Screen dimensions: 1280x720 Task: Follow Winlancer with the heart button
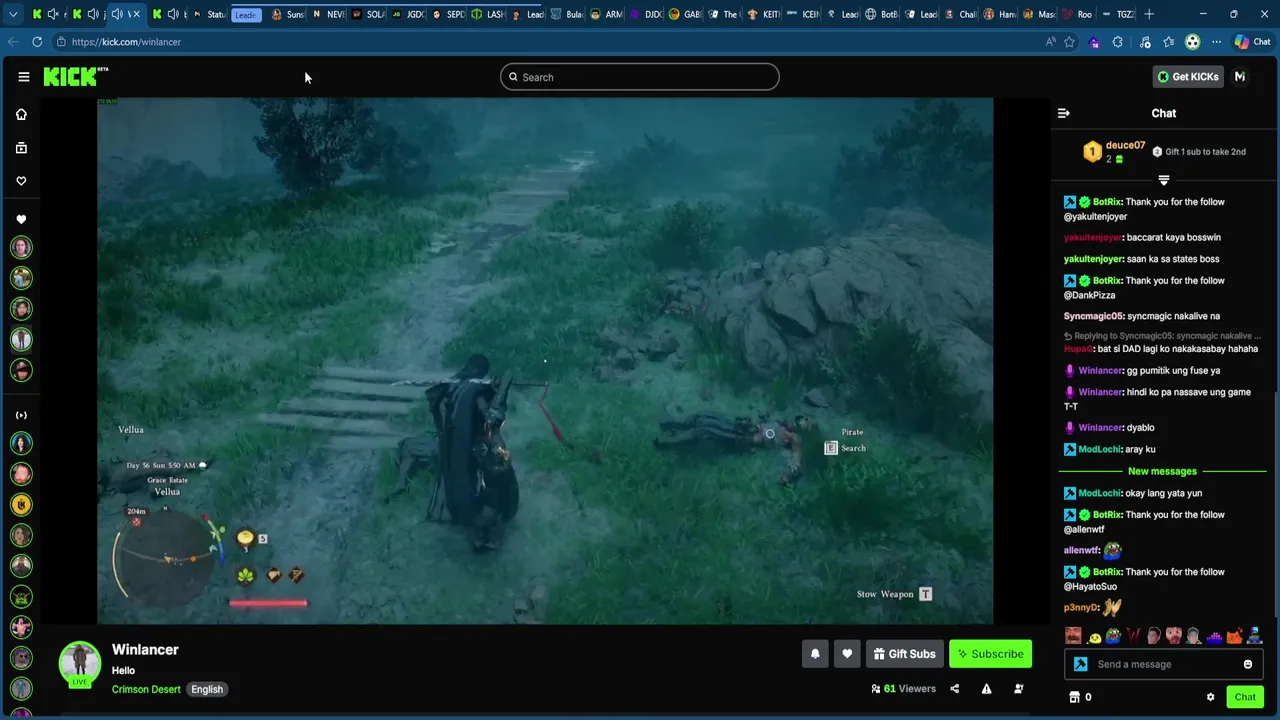click(847, 654)
